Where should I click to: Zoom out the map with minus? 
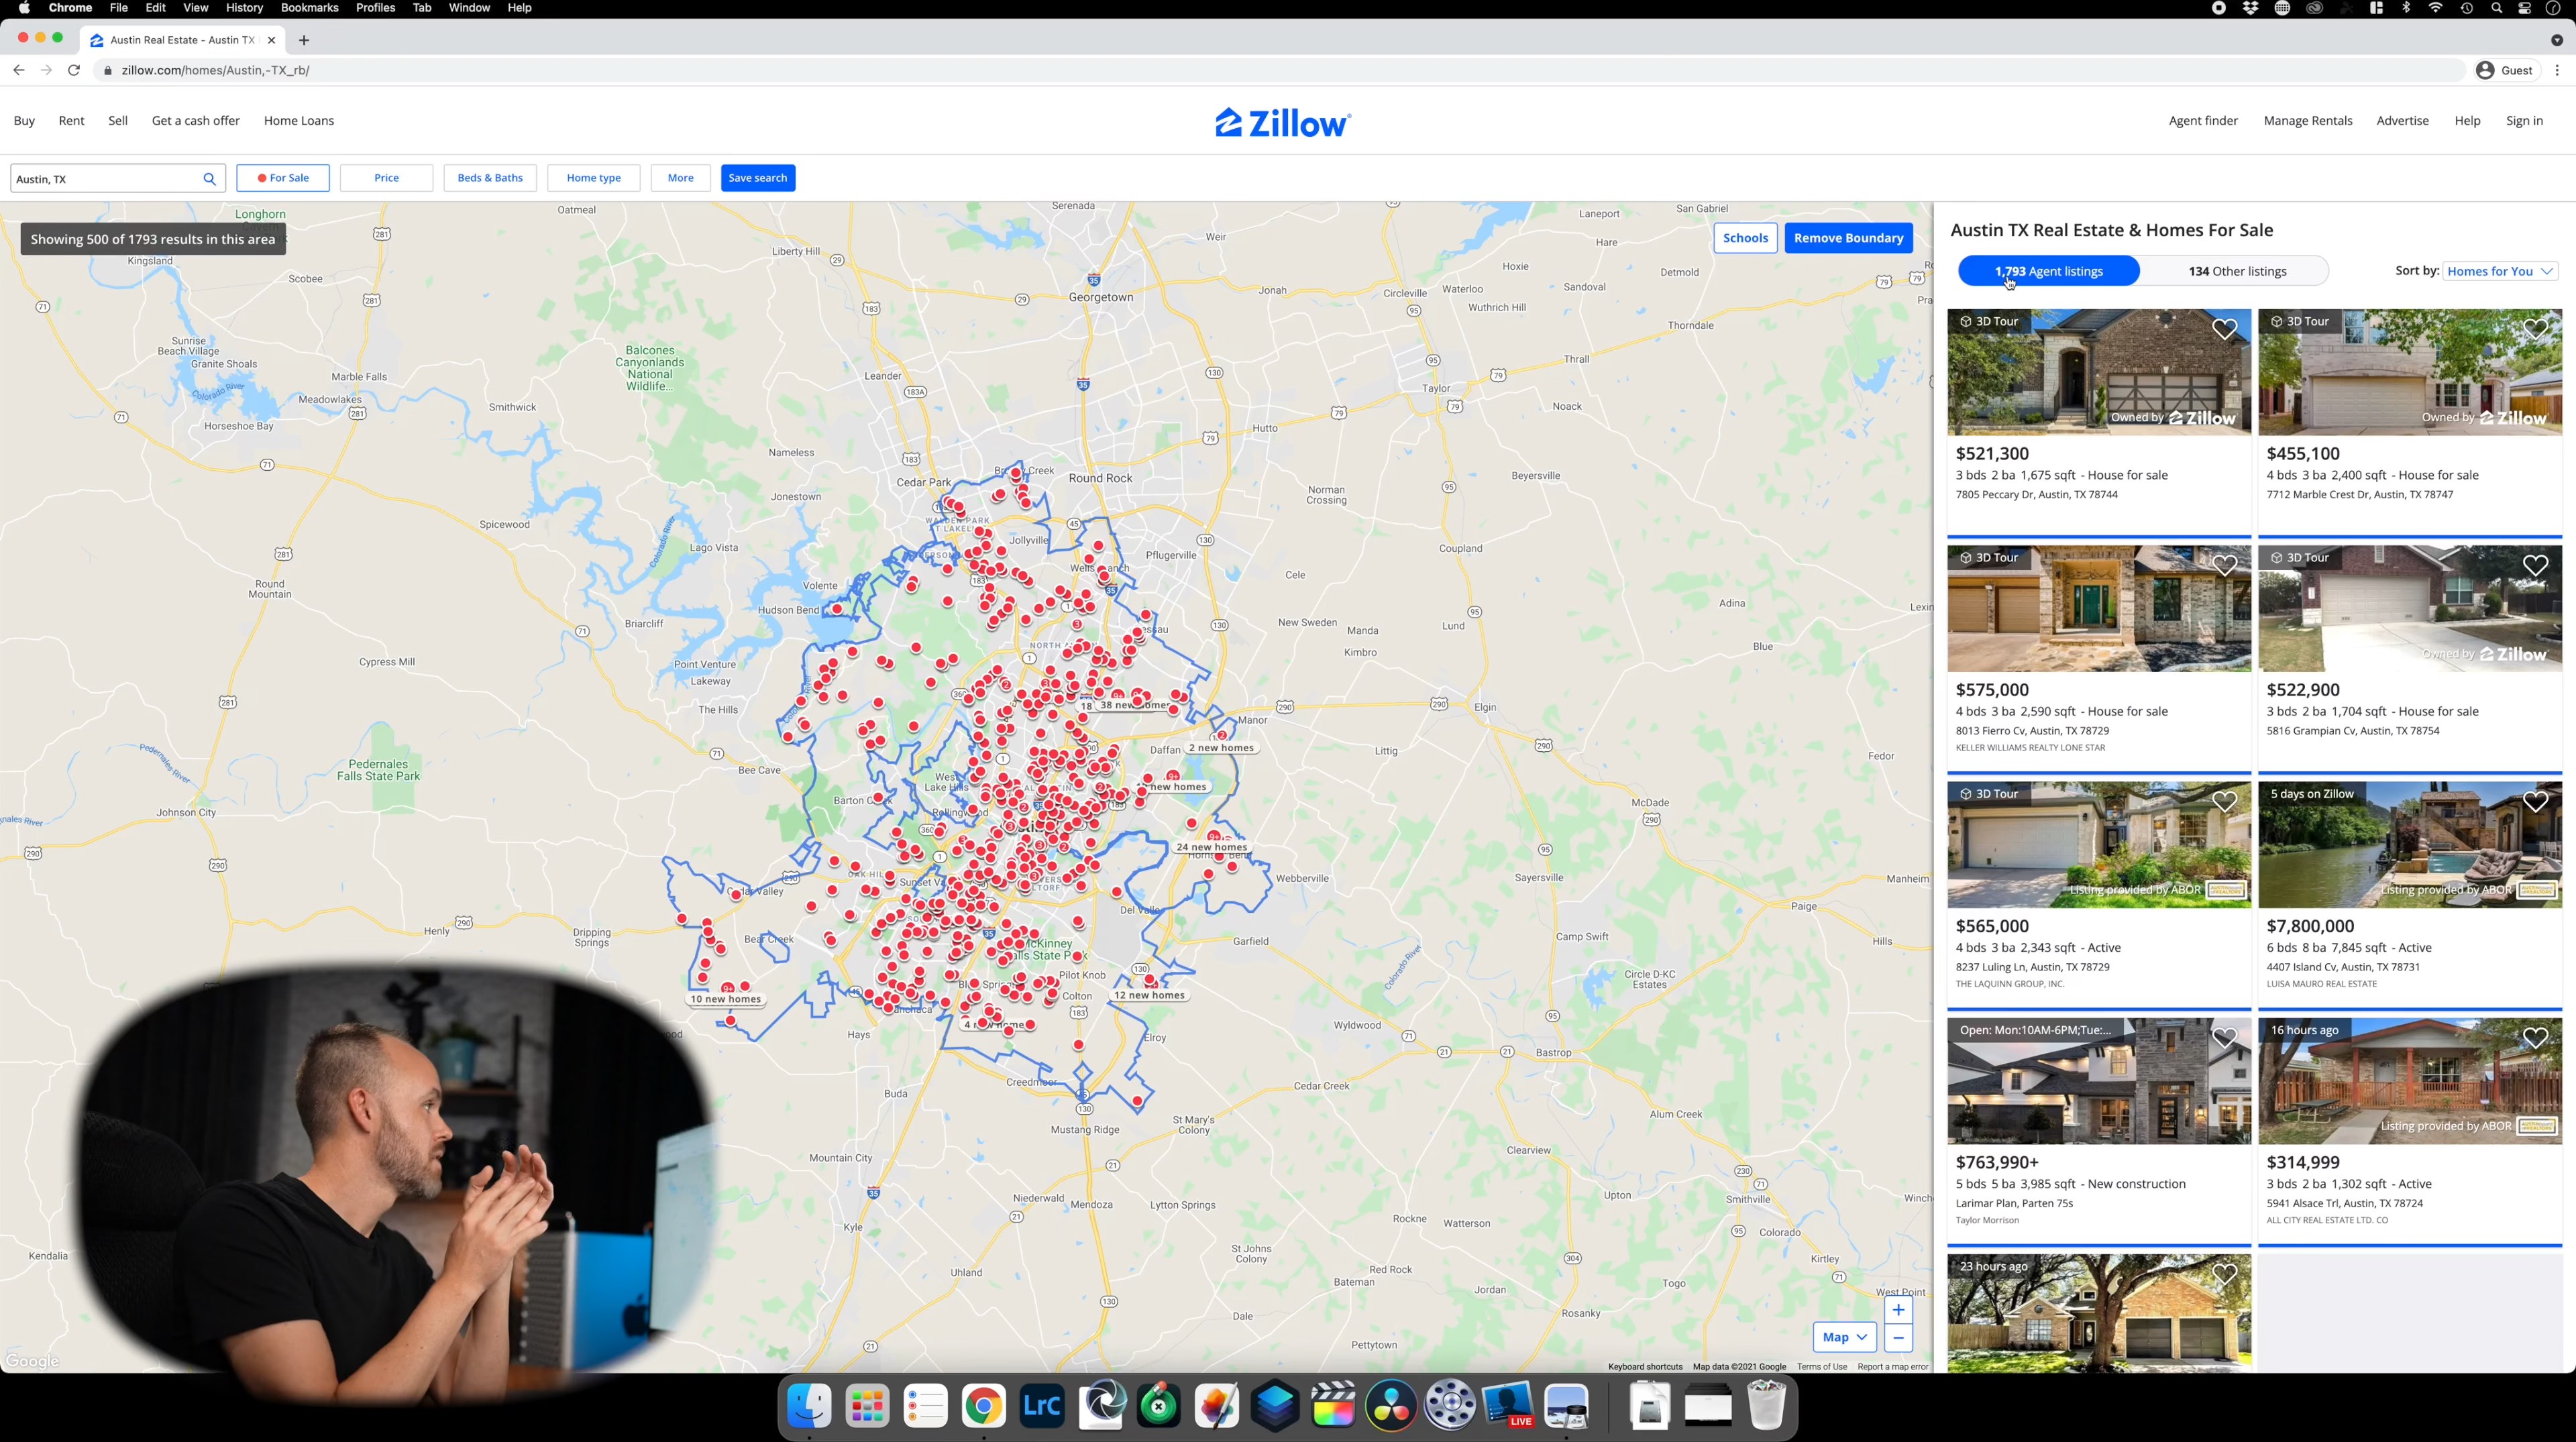1898,1338
